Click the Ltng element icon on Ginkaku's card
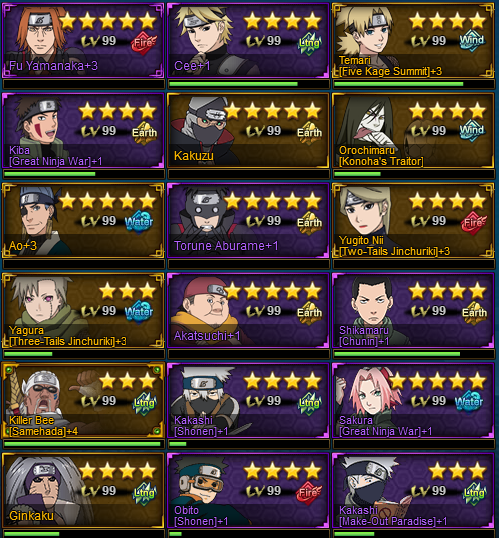 tap(144, 493)
